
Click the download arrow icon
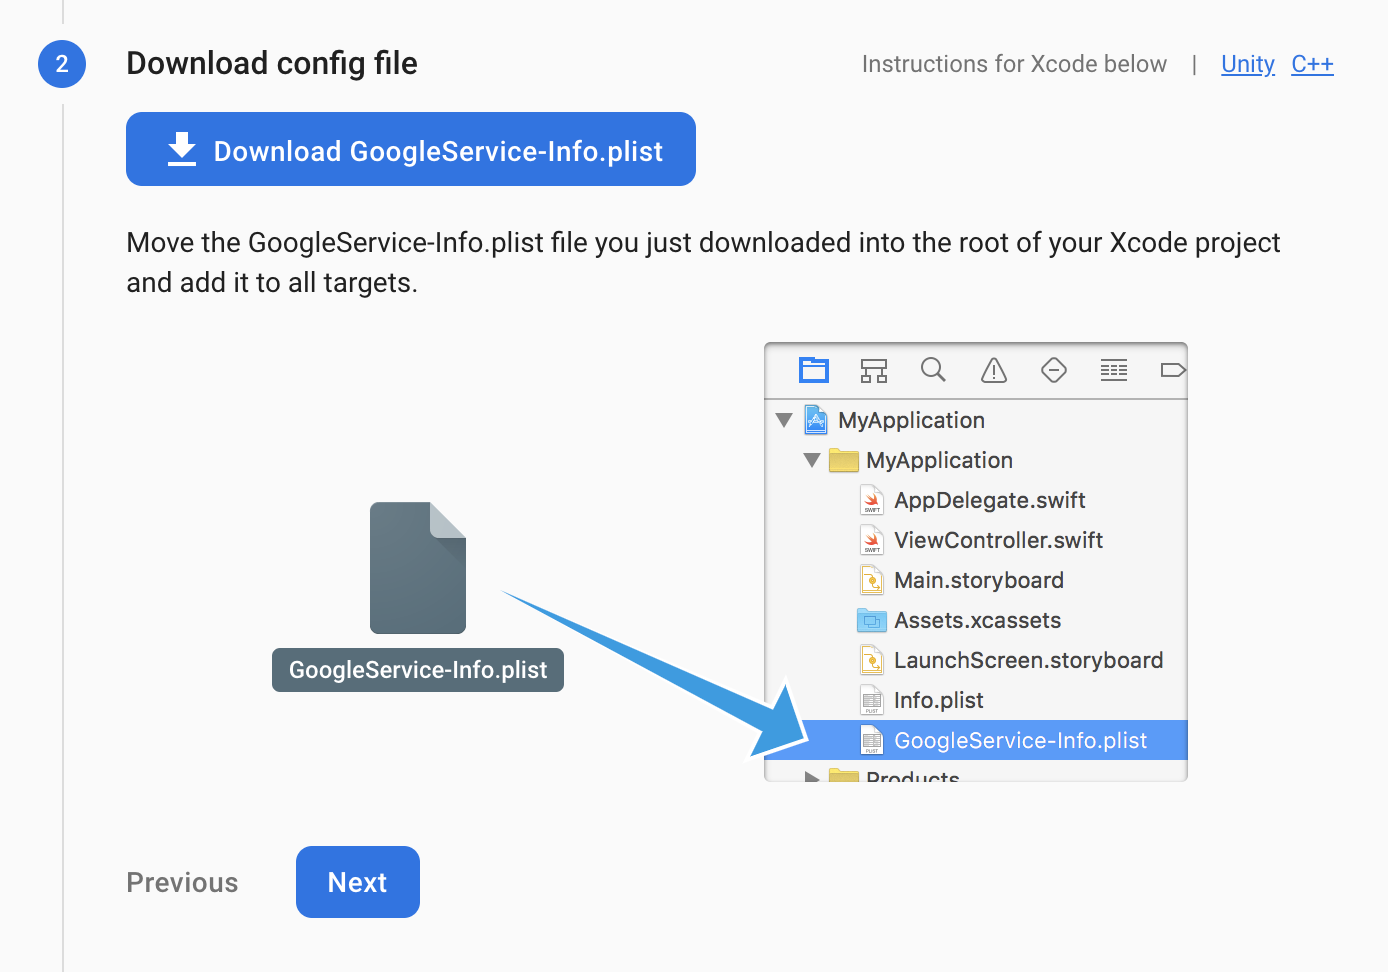pyautogui.click(x=182, y=149)
